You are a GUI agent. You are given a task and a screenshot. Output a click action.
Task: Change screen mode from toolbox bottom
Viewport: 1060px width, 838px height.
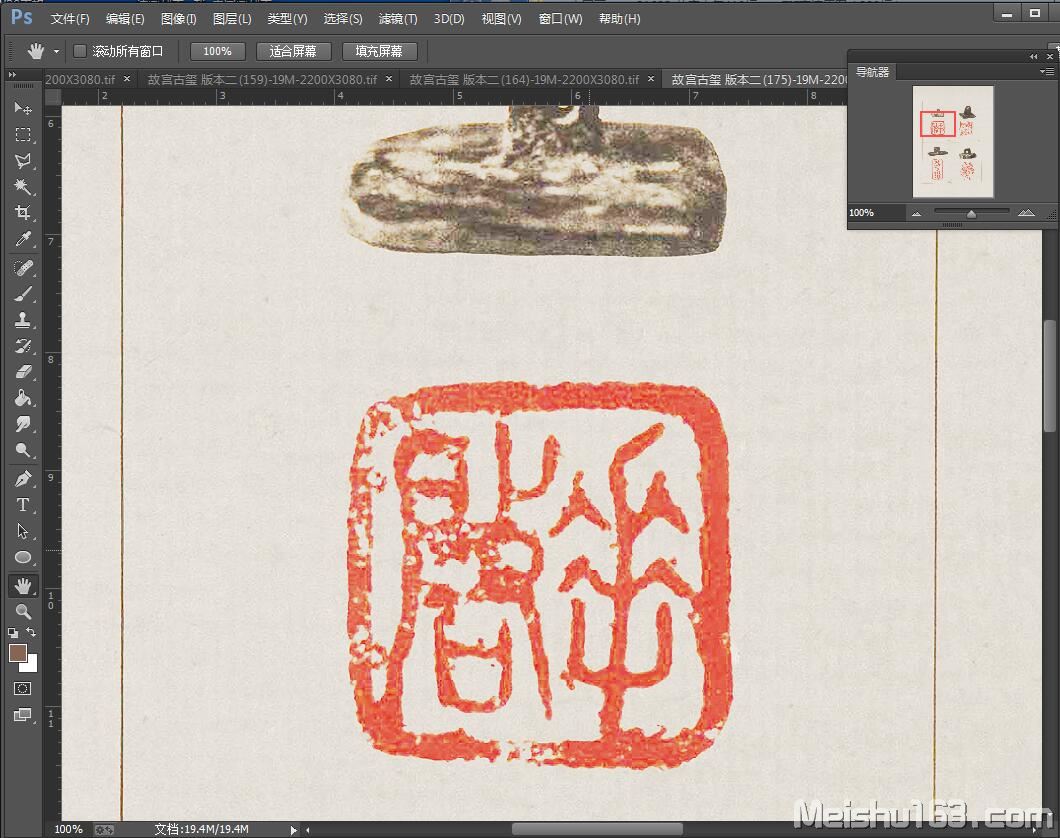click(x=22, y=715)
